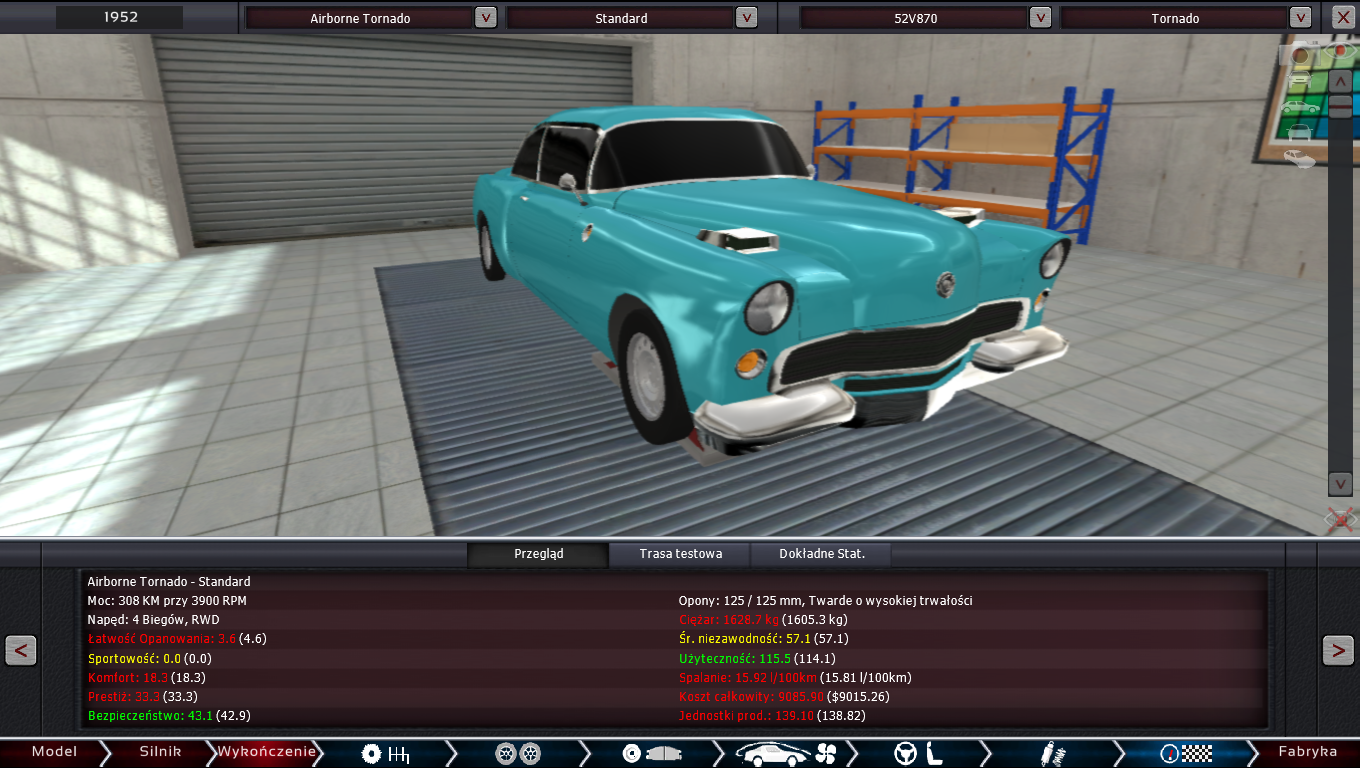The image size is (1360, 768).
Task: Open the suspension spring section
Action: [x=1051, y=753]
